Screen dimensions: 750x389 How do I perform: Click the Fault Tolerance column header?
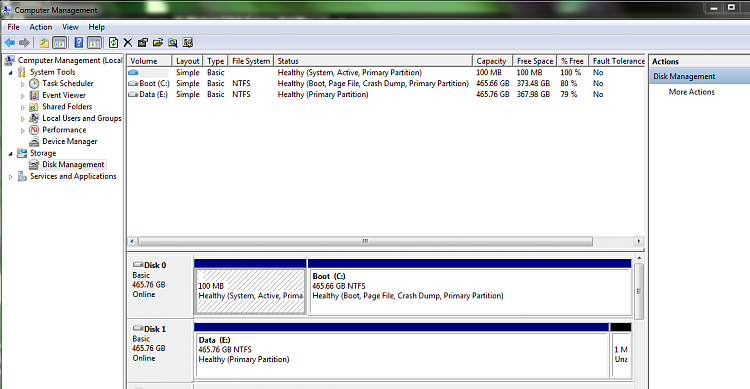pyautogui.click(x=618, y=61)
